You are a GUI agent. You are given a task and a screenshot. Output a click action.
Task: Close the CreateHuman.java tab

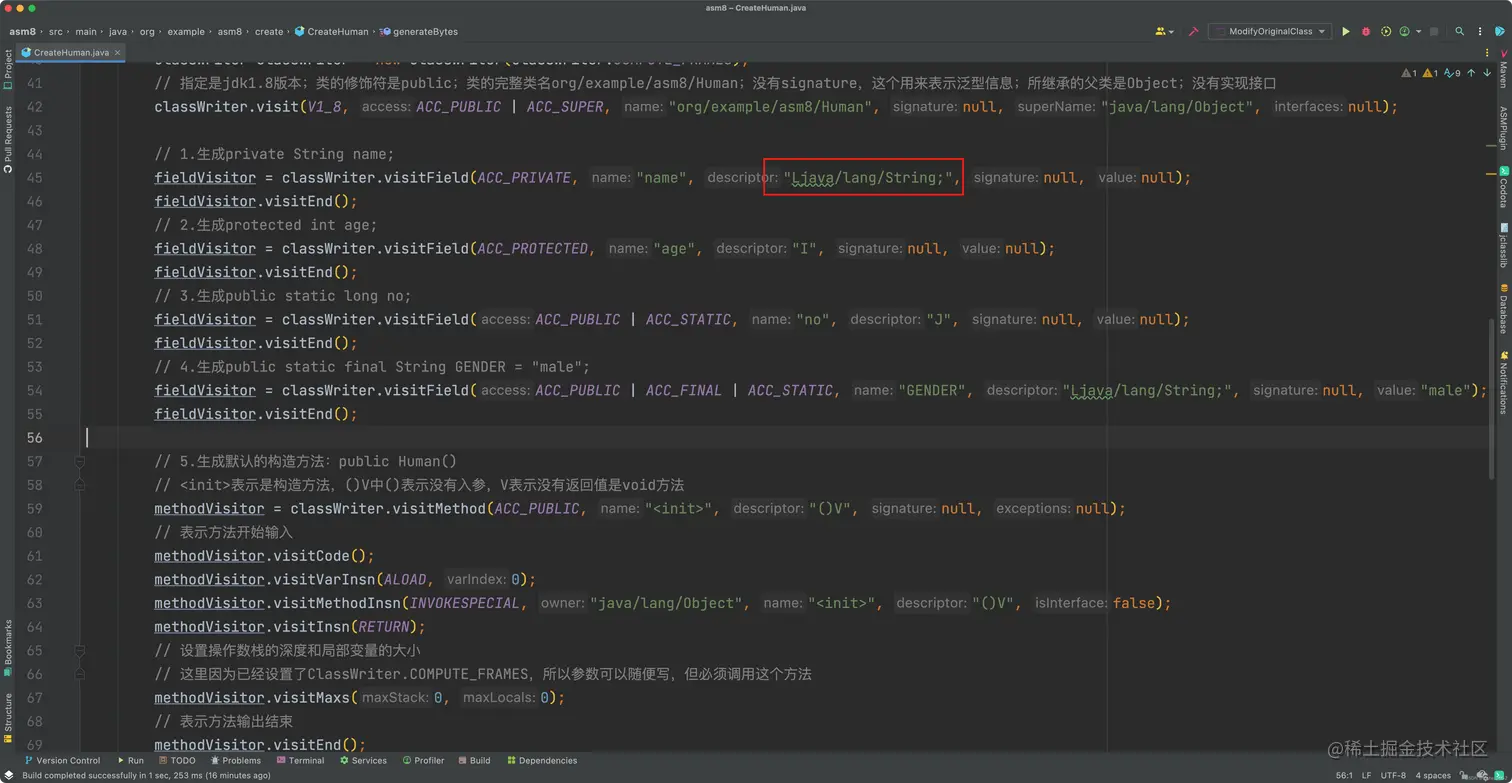pyautogui.click(x=117, y=52)
